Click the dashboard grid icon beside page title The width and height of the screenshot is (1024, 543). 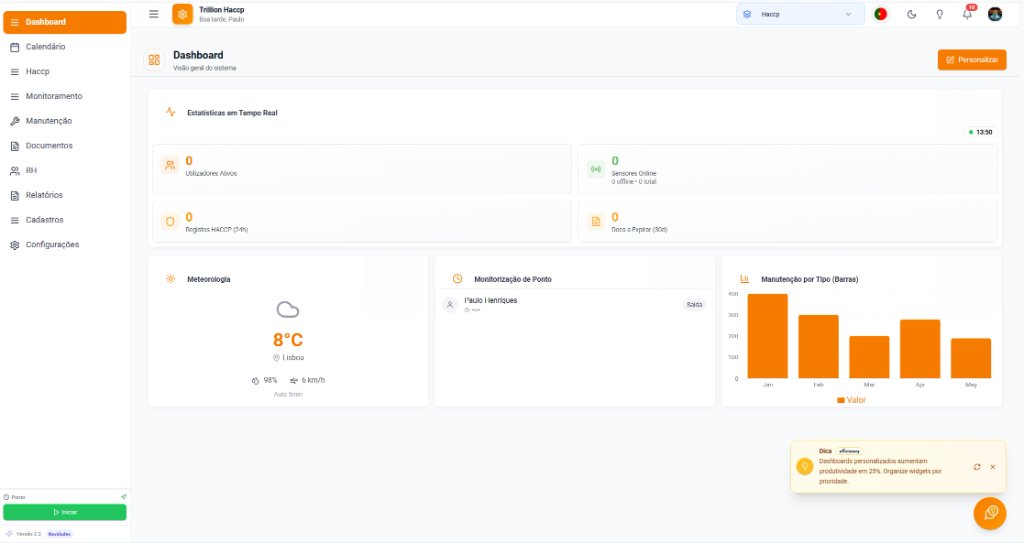coord(154,60)
